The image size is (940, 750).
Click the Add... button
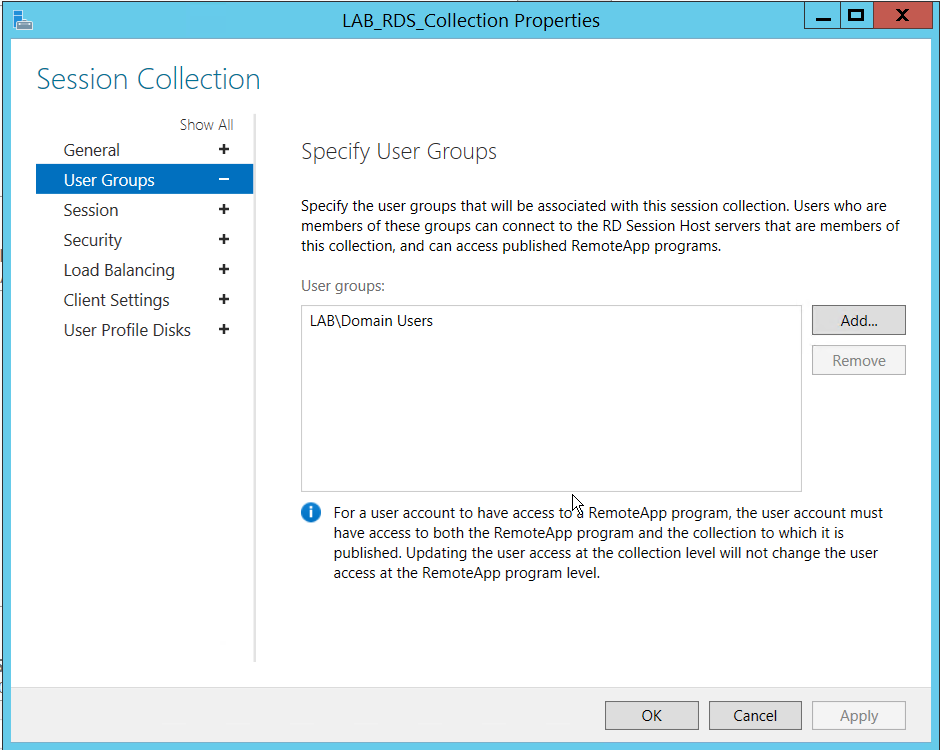[858, 321]
